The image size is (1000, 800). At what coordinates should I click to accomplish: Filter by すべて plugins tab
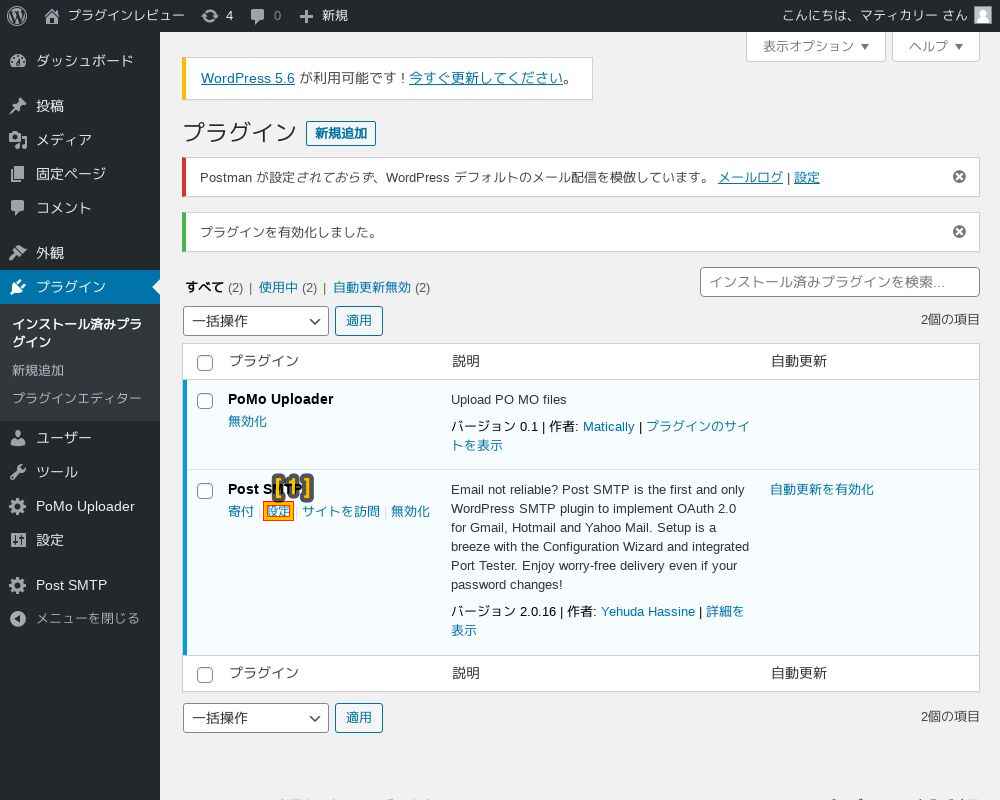tap(204, 287)
